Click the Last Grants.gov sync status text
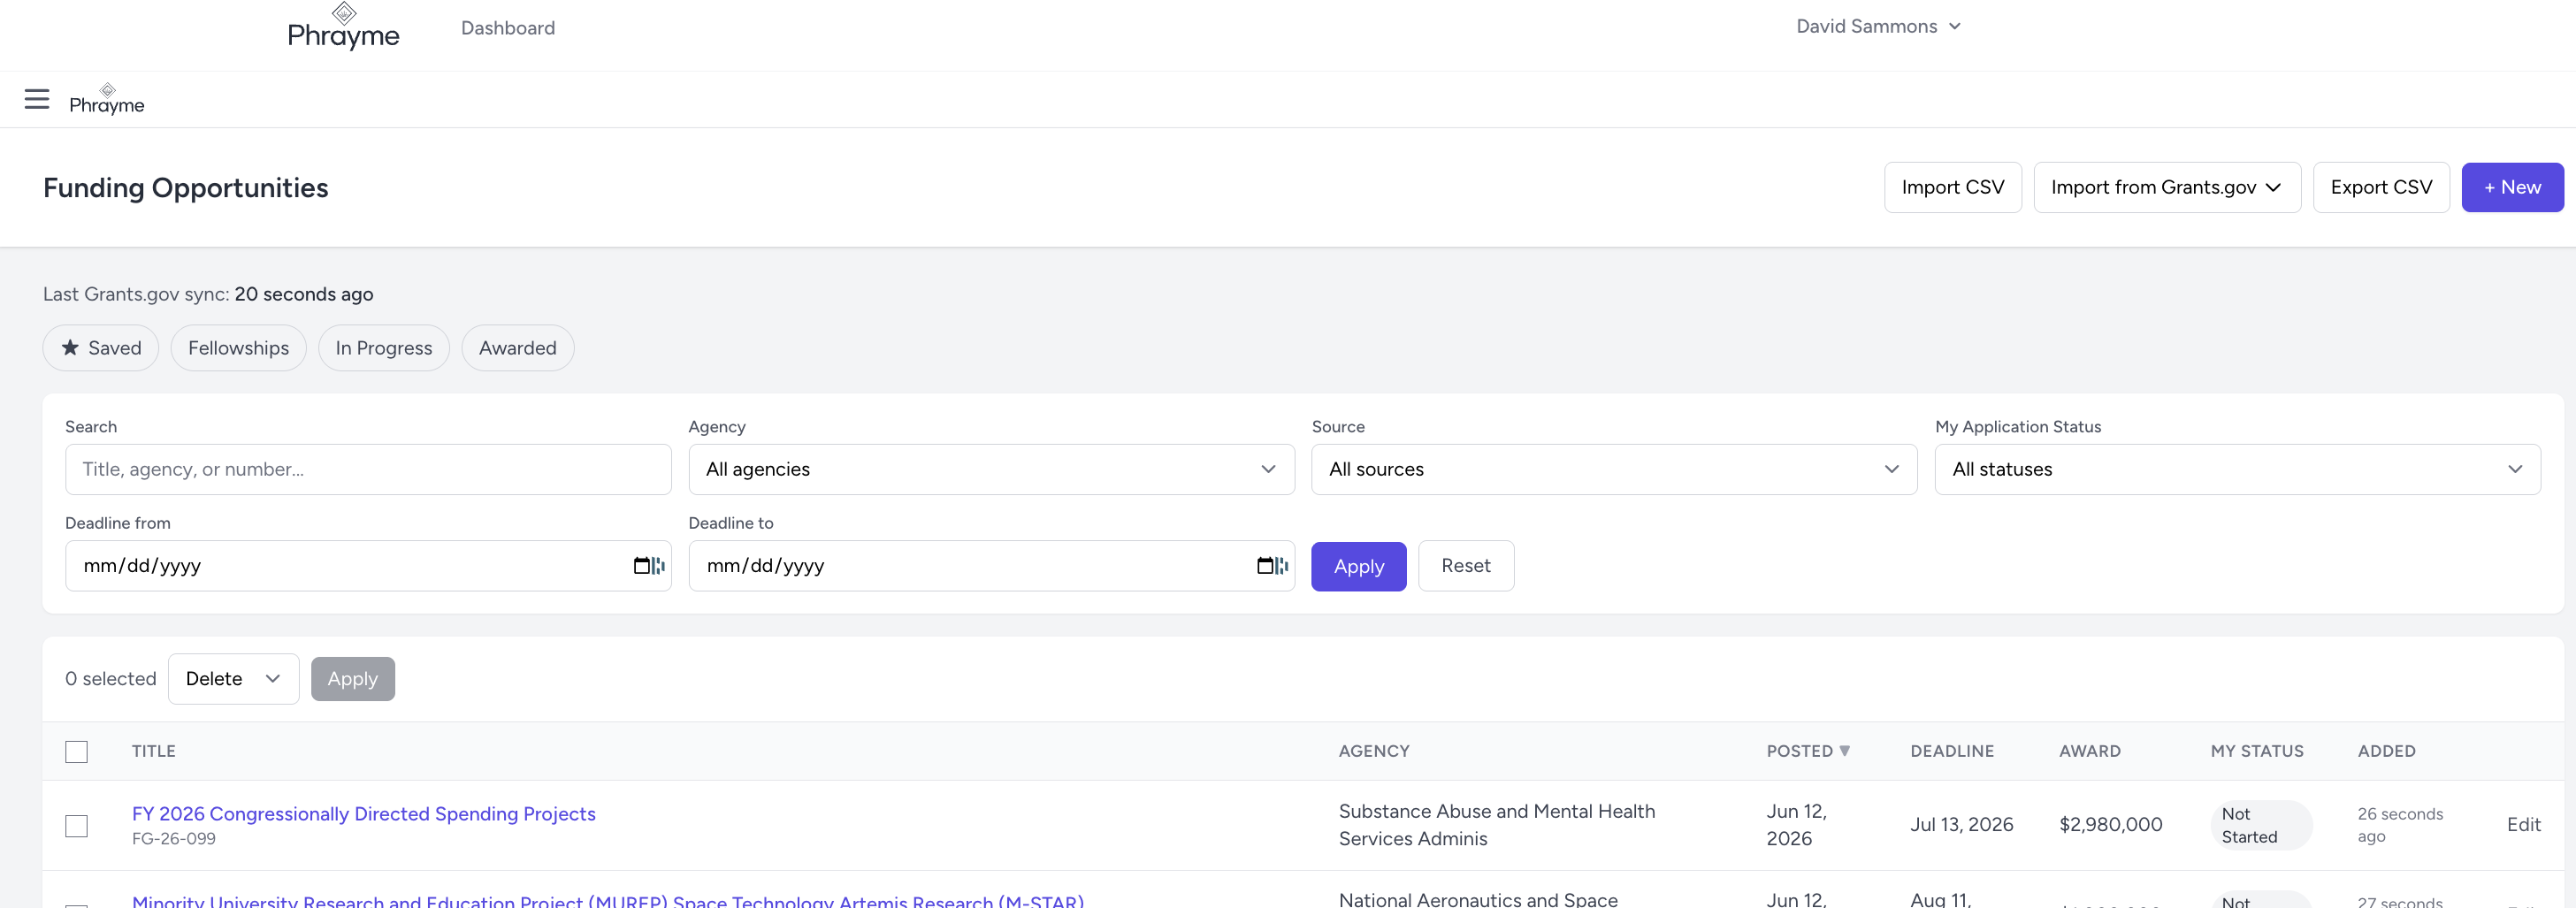The width and height of the screenshot is (2576, 908). pyautogui.click(x=208, y=294)
